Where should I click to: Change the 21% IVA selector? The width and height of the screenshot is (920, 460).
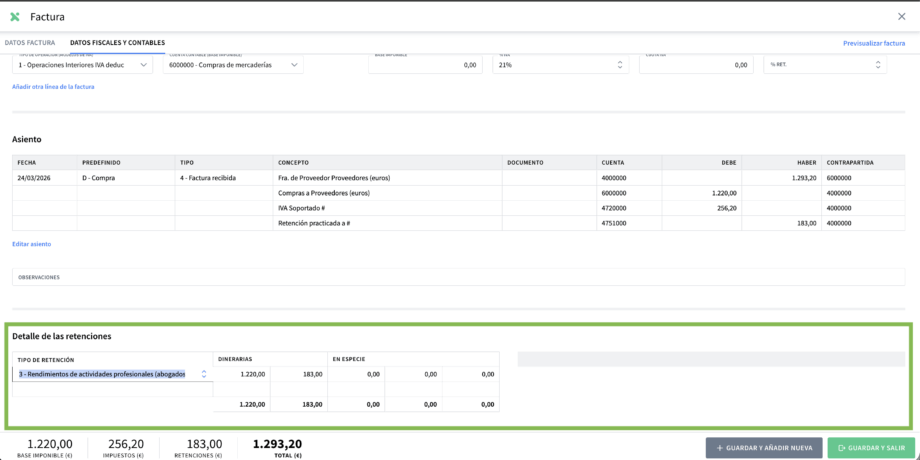(x=560, y=65)
